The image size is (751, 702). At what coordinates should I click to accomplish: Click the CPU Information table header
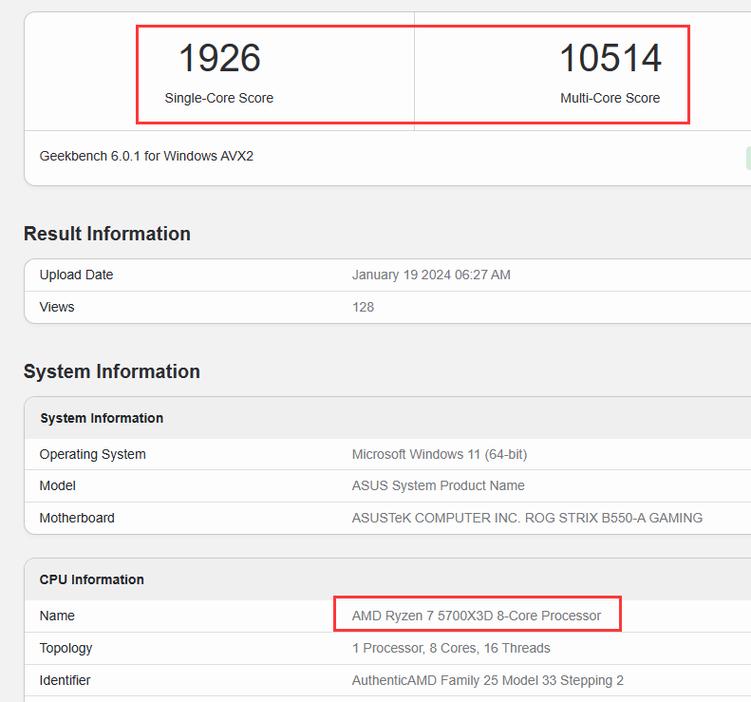[92, 580]
